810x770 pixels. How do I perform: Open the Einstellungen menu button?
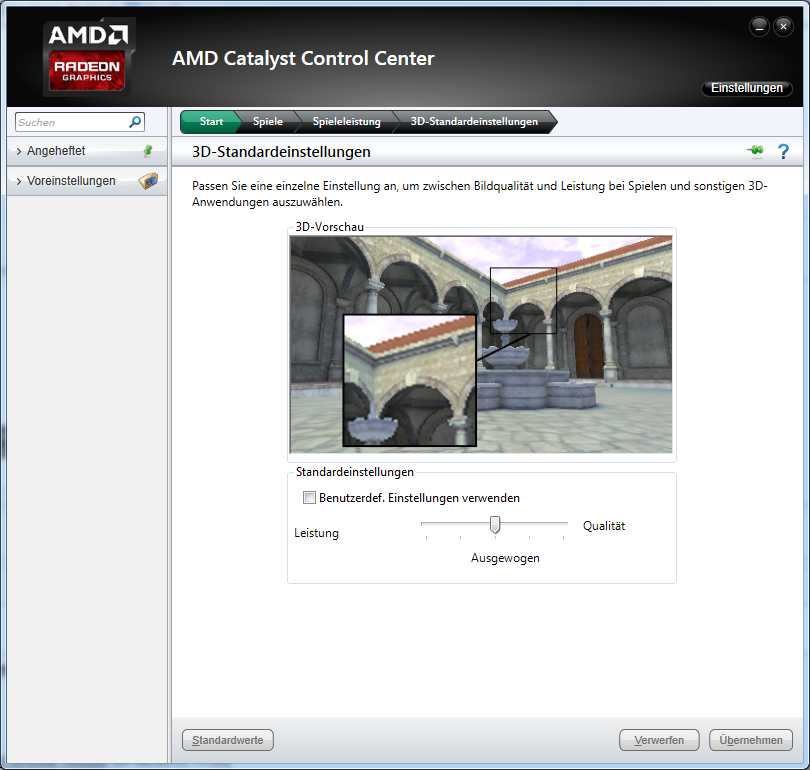(x=746, y=88)
